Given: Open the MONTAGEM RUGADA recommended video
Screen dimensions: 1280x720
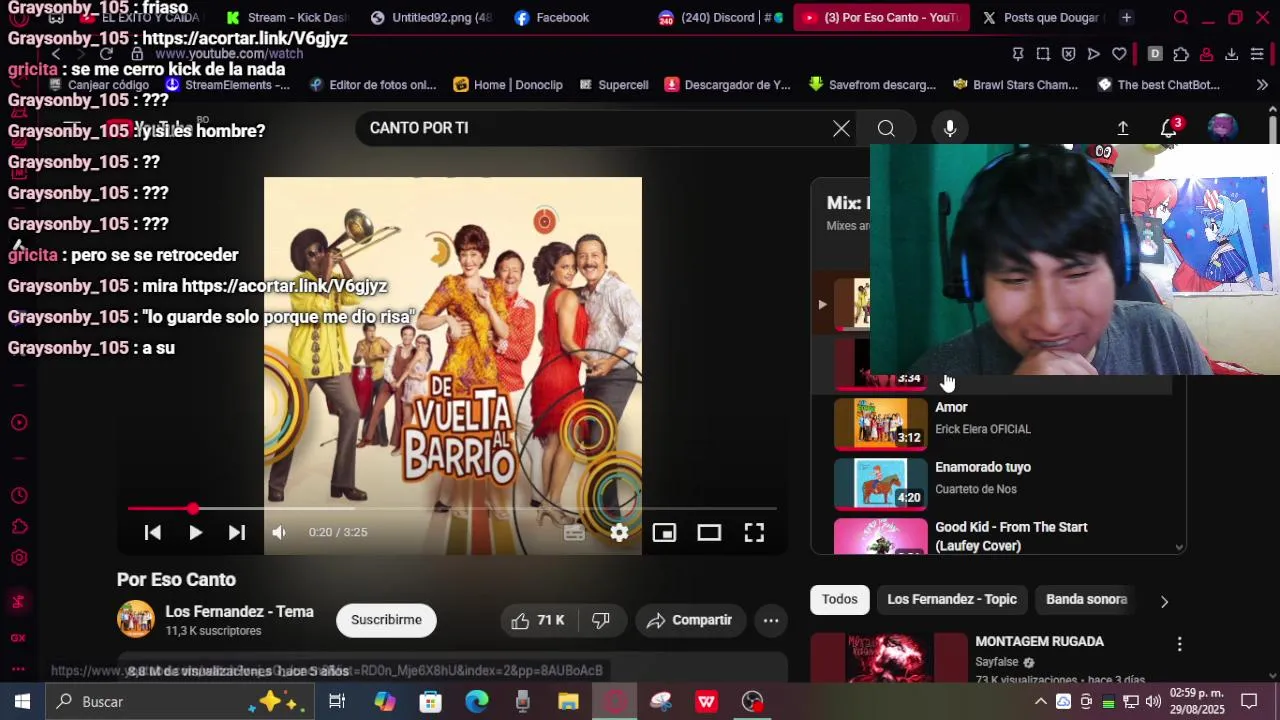Looking at the screenshot, I should (1039, 642).
